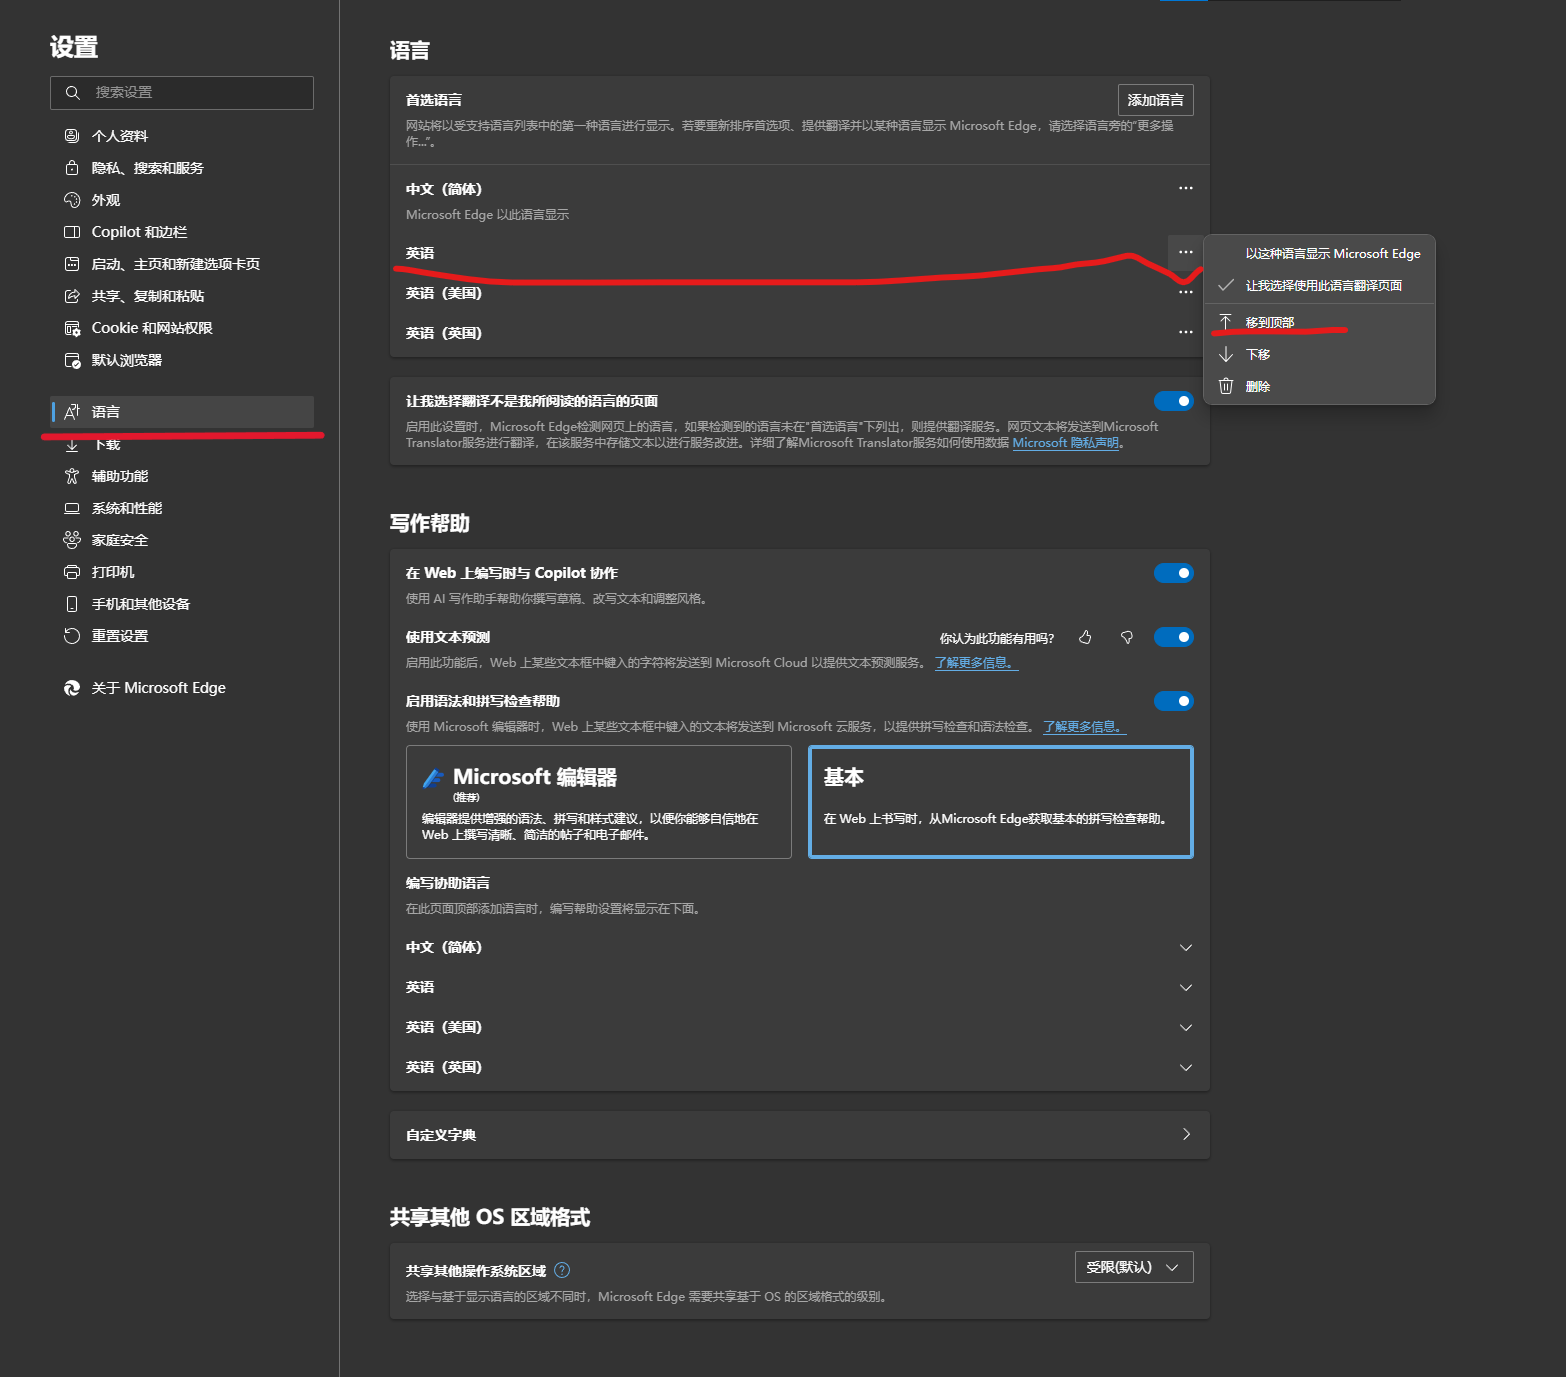
Task: Toggle 在 Web 上编写时与 Copilot 协作 switch
Action: 1174,573
